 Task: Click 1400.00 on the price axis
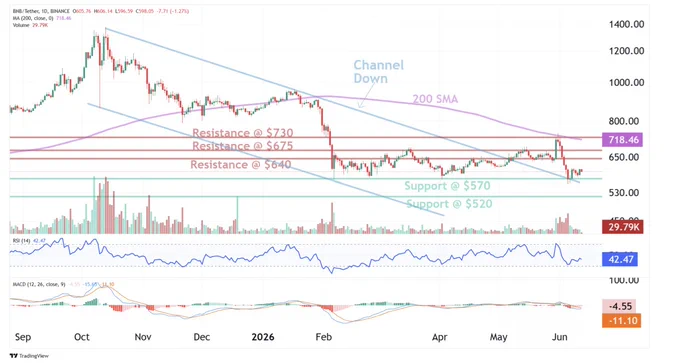(626, 25)
